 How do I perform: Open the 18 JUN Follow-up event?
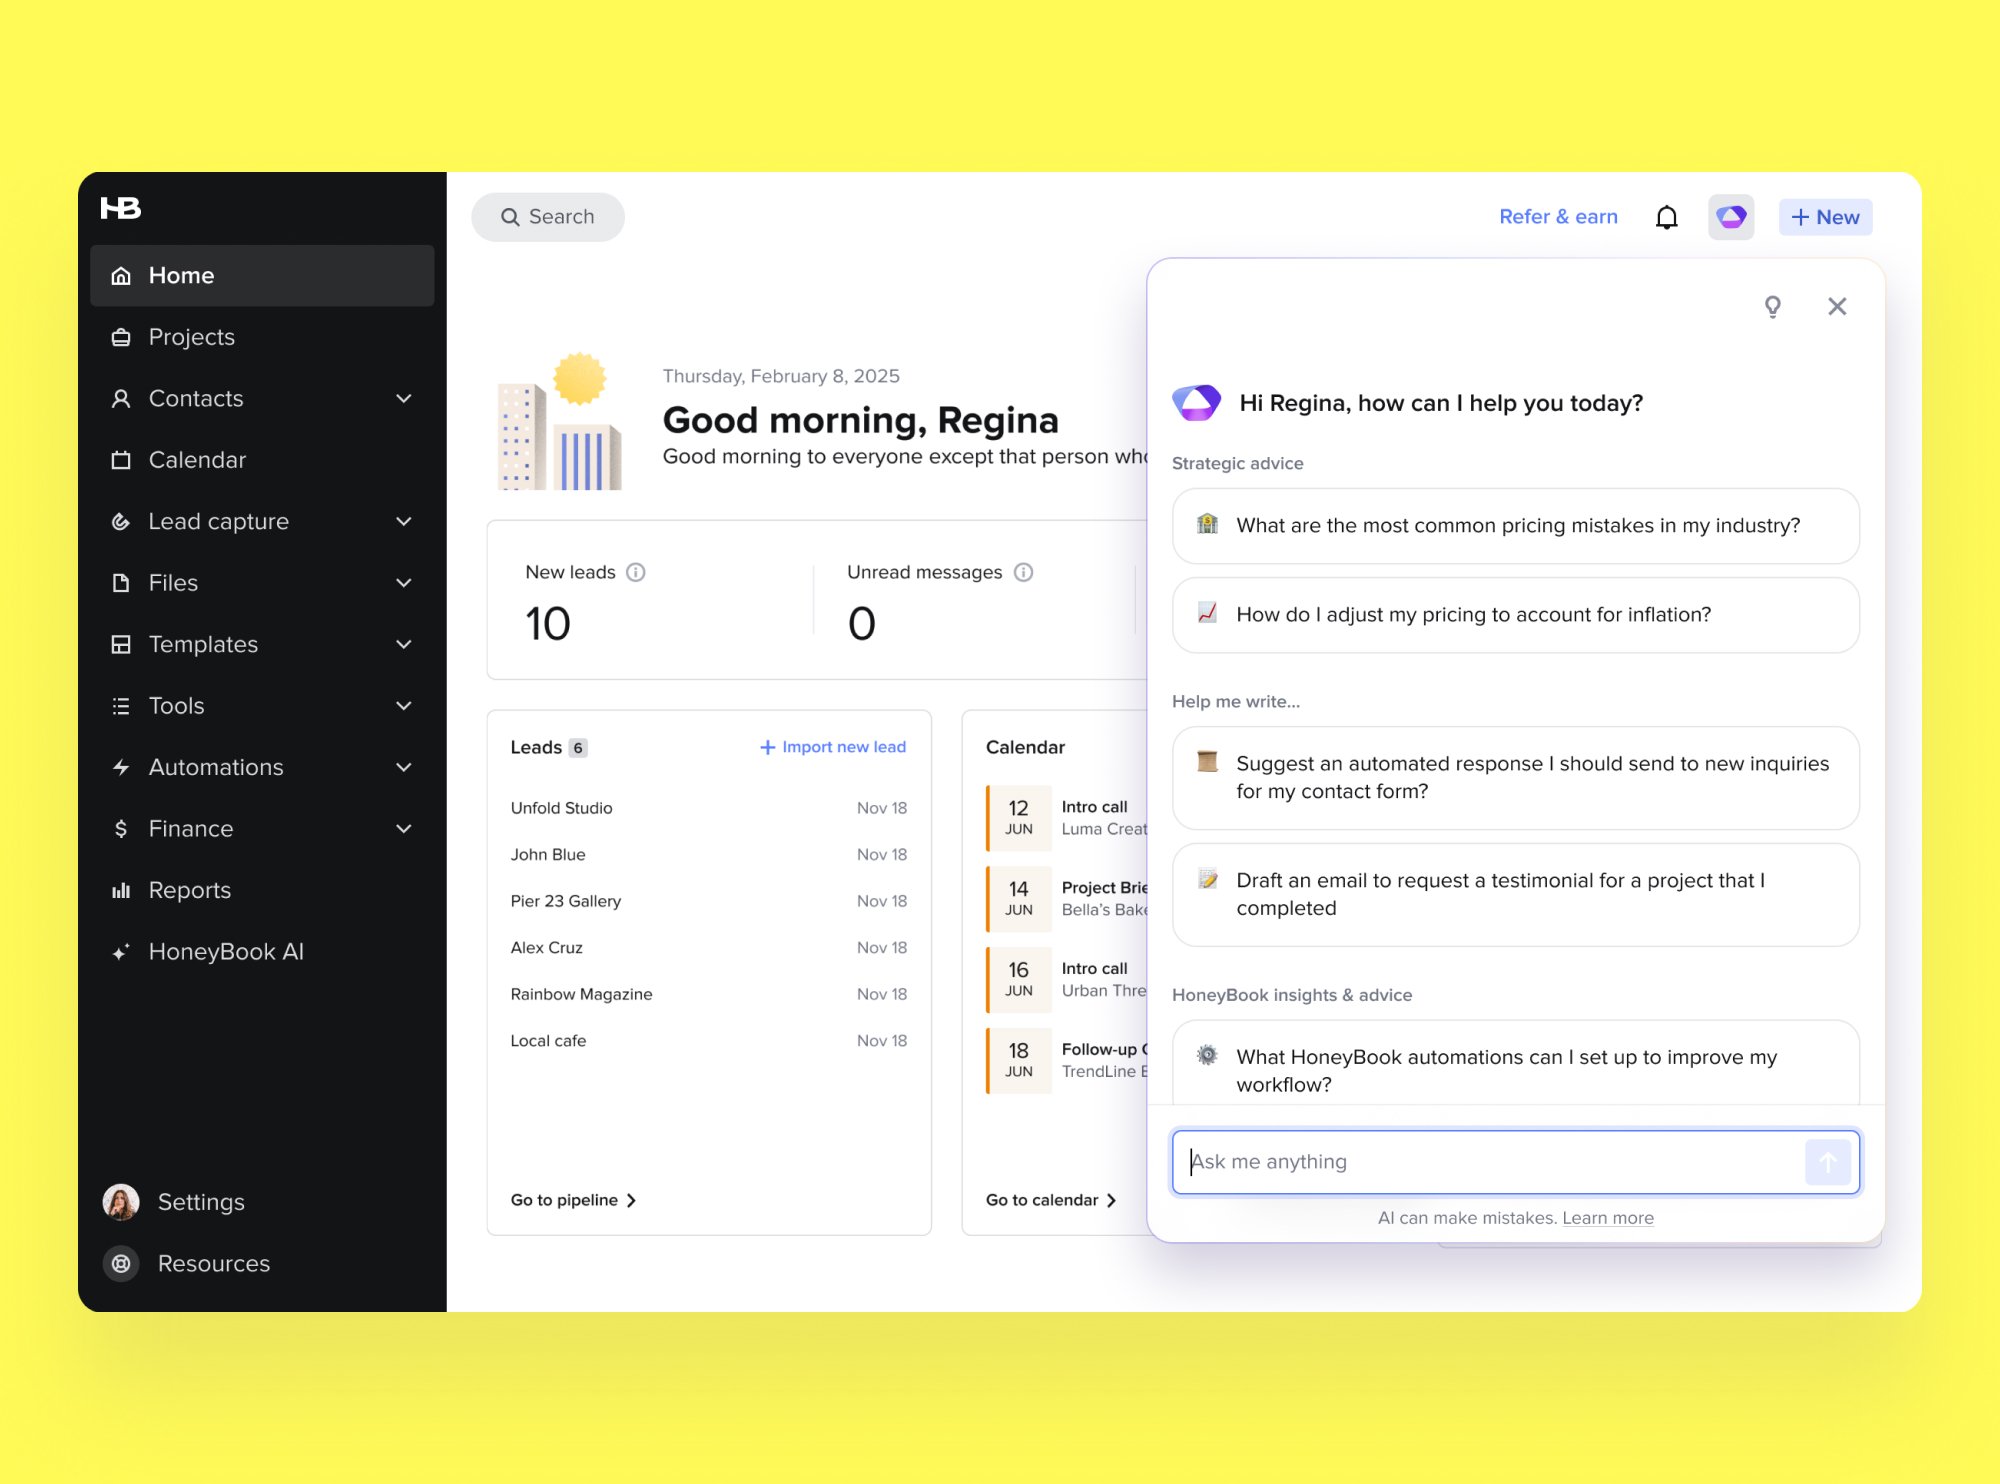tap(1066, 1061)
